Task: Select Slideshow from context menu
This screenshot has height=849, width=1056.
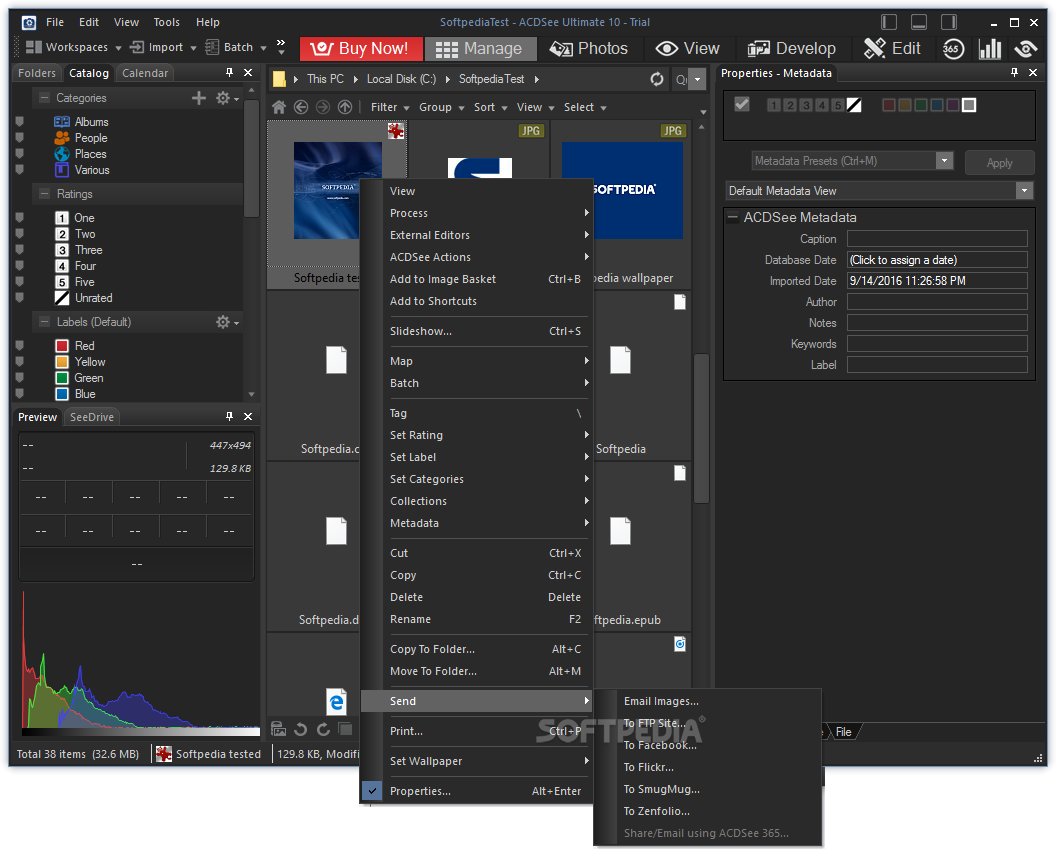Action: [x=477, y=331]
